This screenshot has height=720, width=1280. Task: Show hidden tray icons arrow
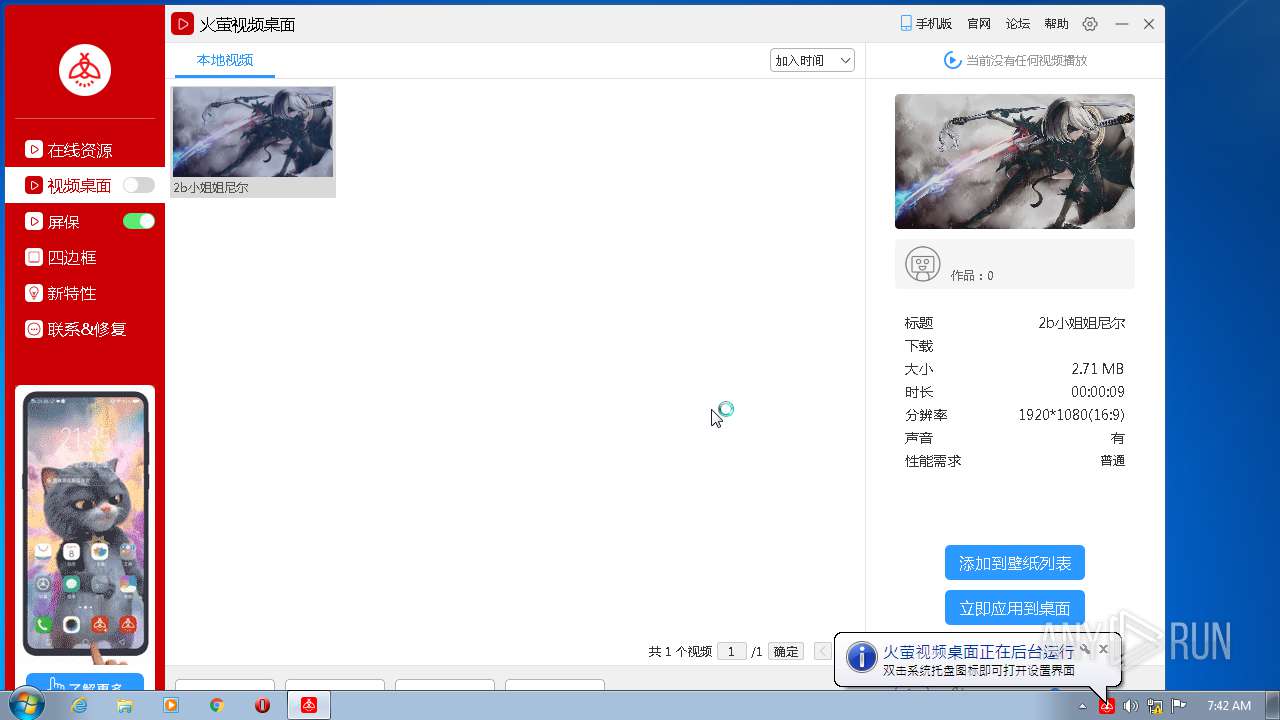tap(1082, 706)
